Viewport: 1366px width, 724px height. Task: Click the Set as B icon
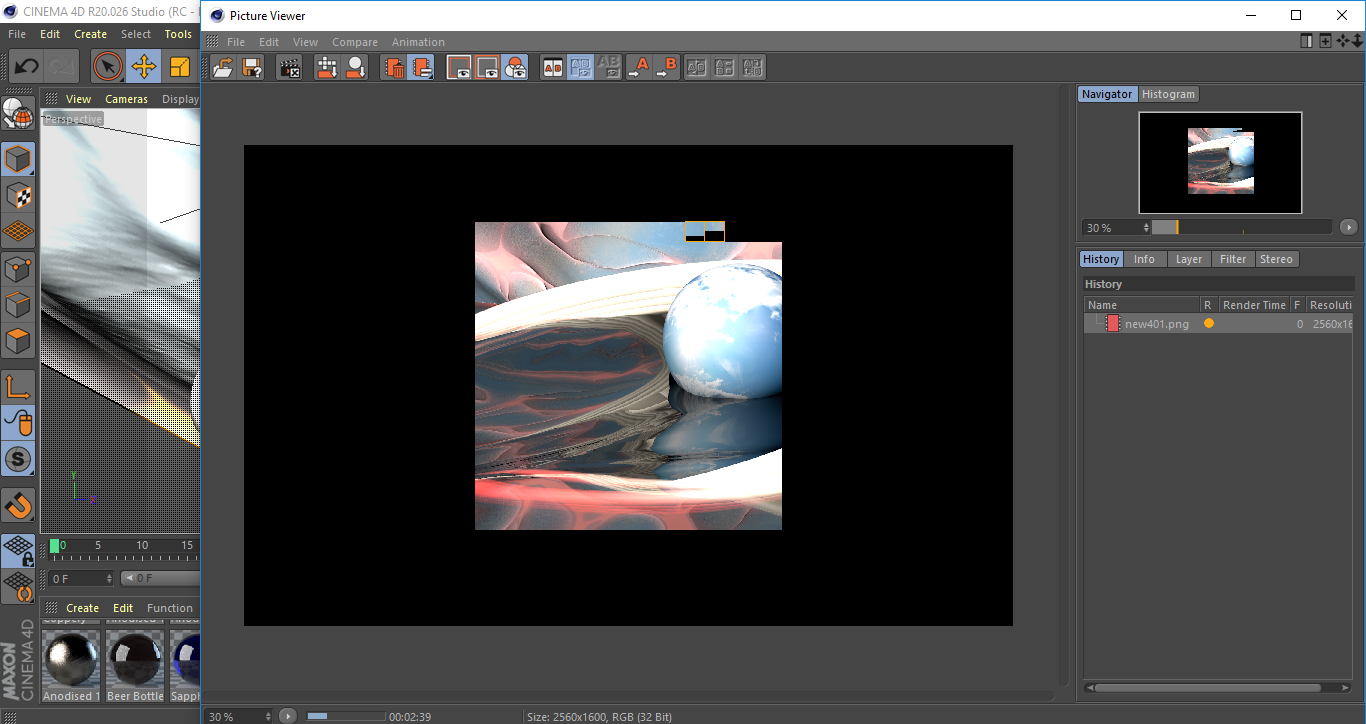(x=667, y=67)
